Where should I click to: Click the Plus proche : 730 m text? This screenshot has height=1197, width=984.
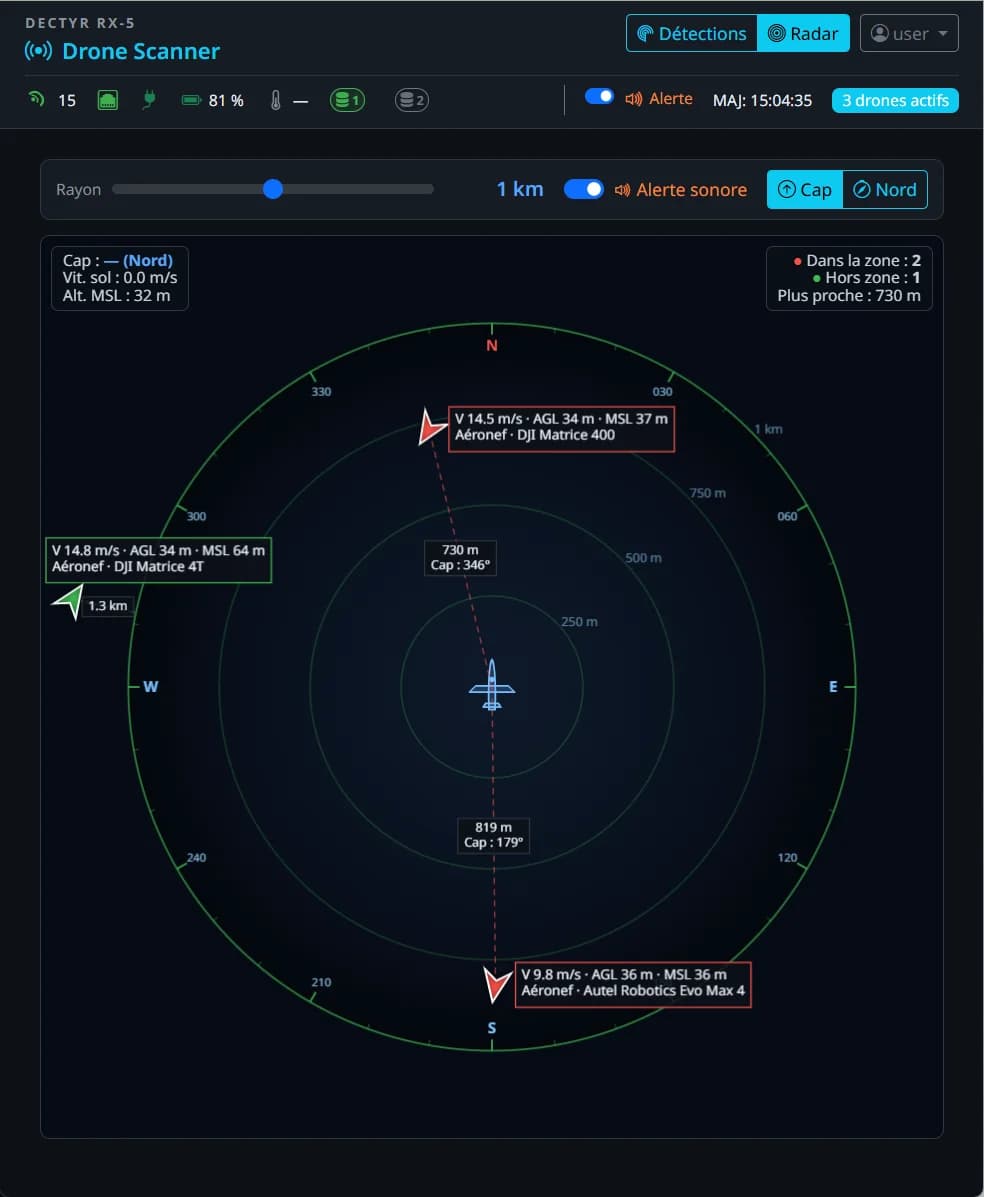pos(849,296)
